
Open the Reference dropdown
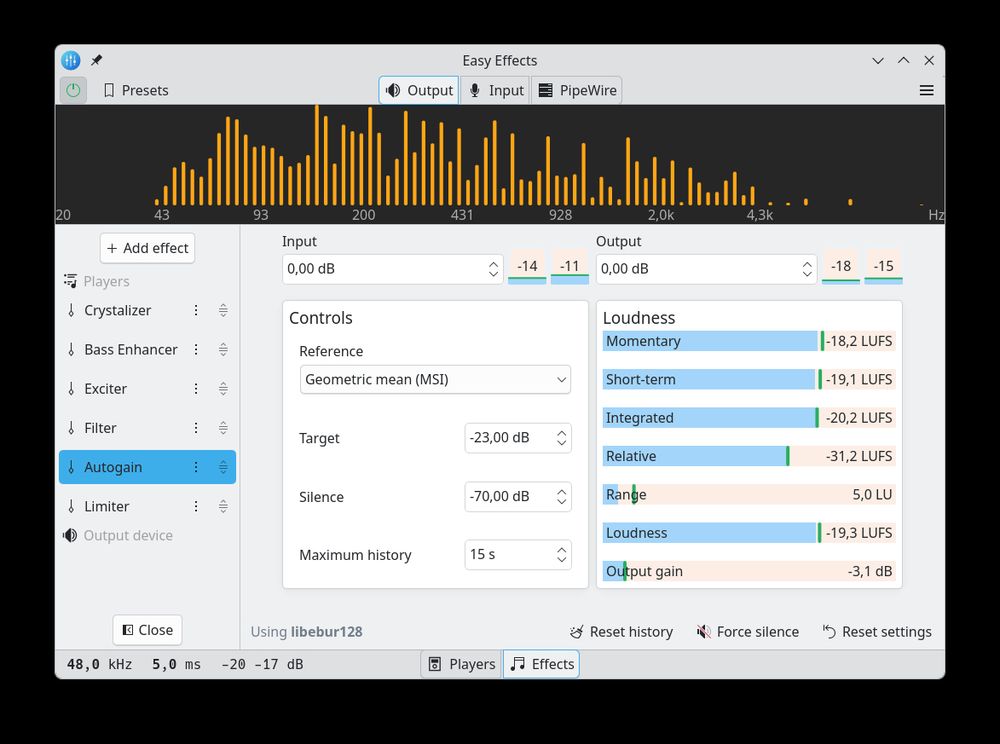(x=435, y=379)
